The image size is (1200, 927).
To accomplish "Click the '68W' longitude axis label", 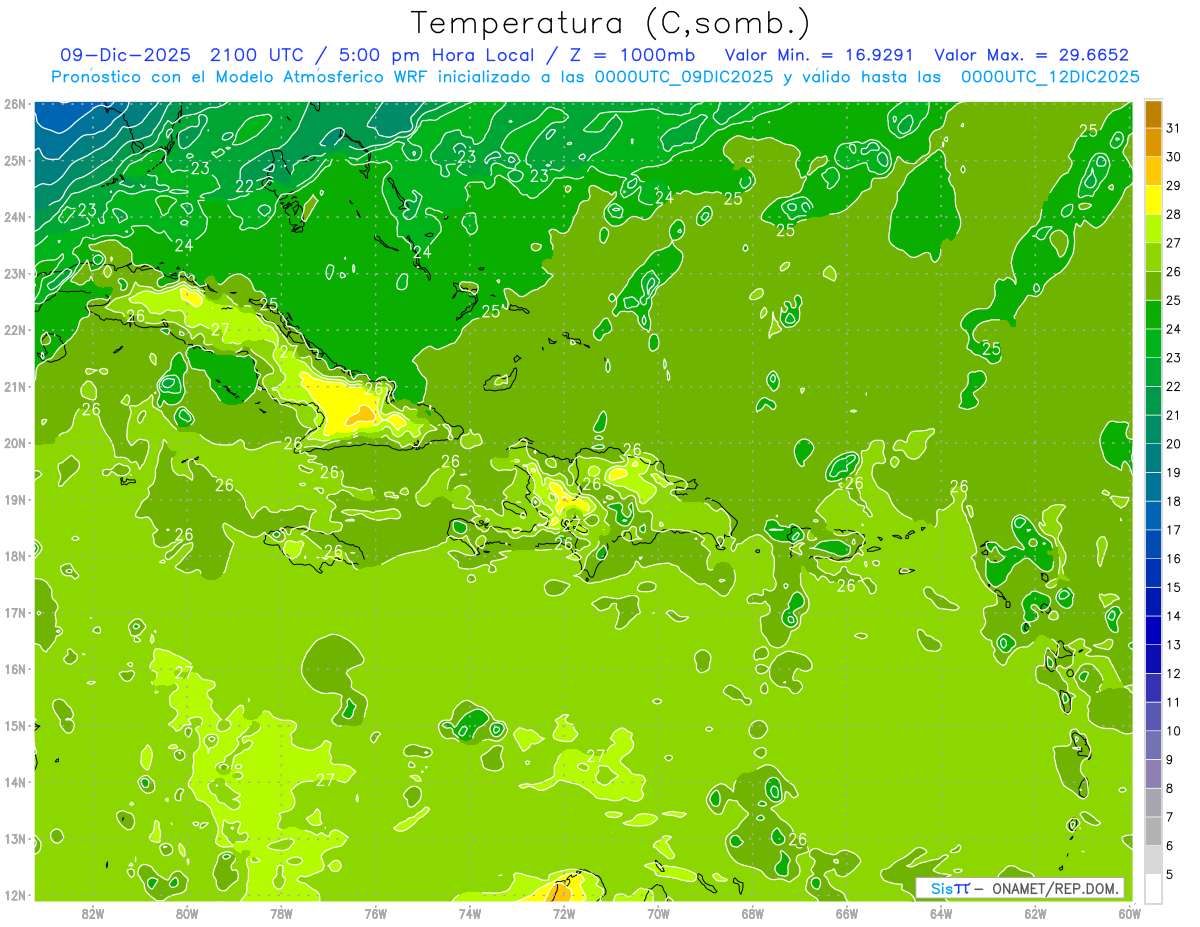I will [753, 913].
